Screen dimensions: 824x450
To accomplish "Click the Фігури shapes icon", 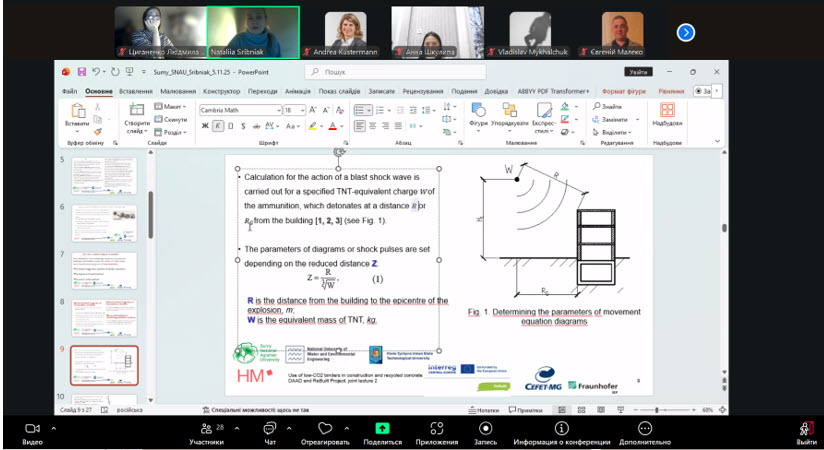I will pyautogui.click(x=478, y=112).
